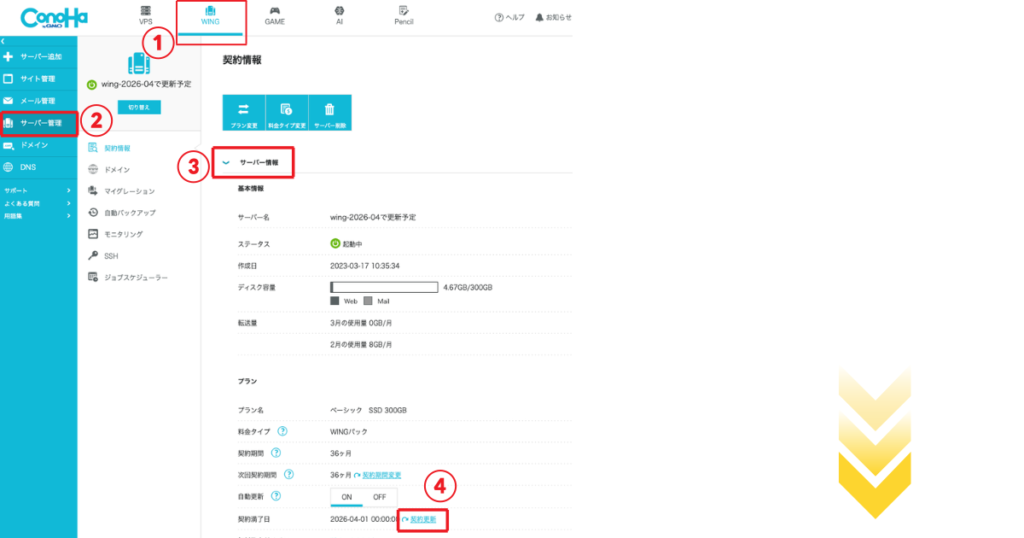Open メール管理 in the sidebar
1024x538 pixels.
click(x=39, y=101)
